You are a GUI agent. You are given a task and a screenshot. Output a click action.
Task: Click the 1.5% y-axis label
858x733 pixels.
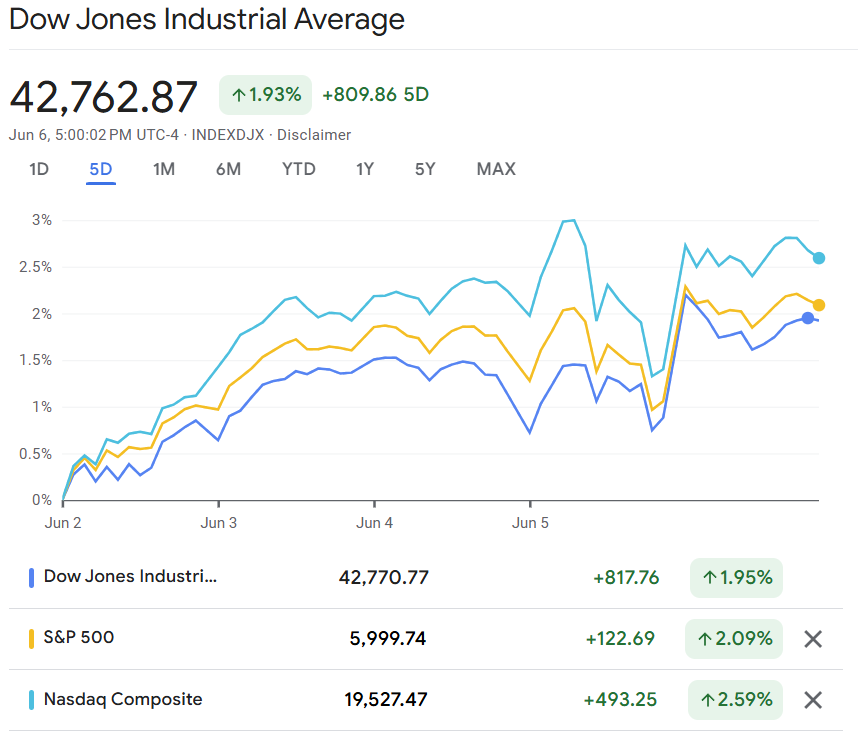(36, 360)
